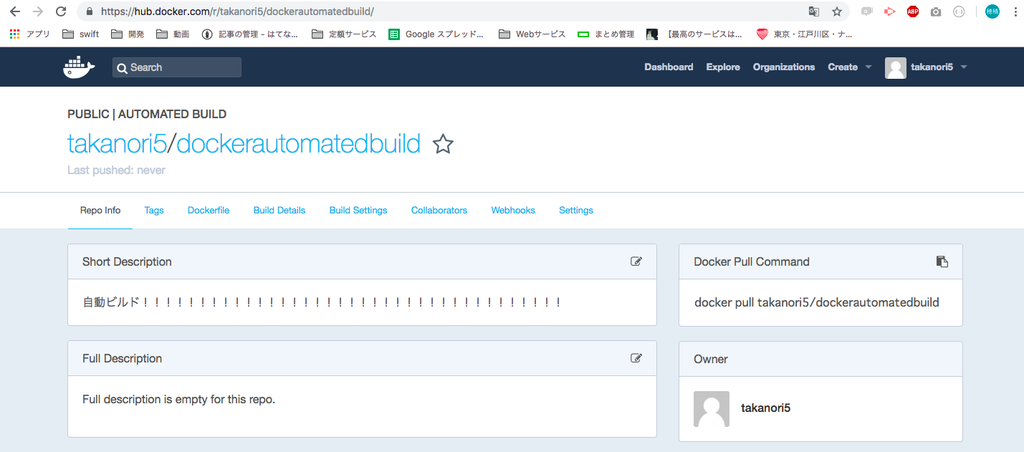Open the Webサービス bookmarks folder
The width and height of the screenshot is (1024, 452).
[x=532, y=35]
